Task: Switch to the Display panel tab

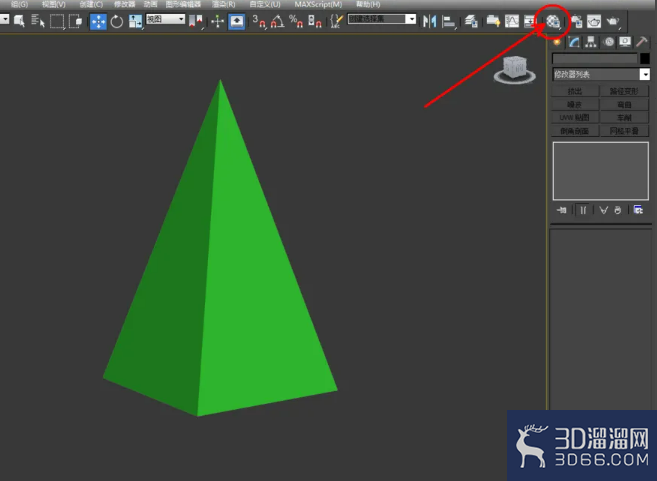Action: [625, 42]
